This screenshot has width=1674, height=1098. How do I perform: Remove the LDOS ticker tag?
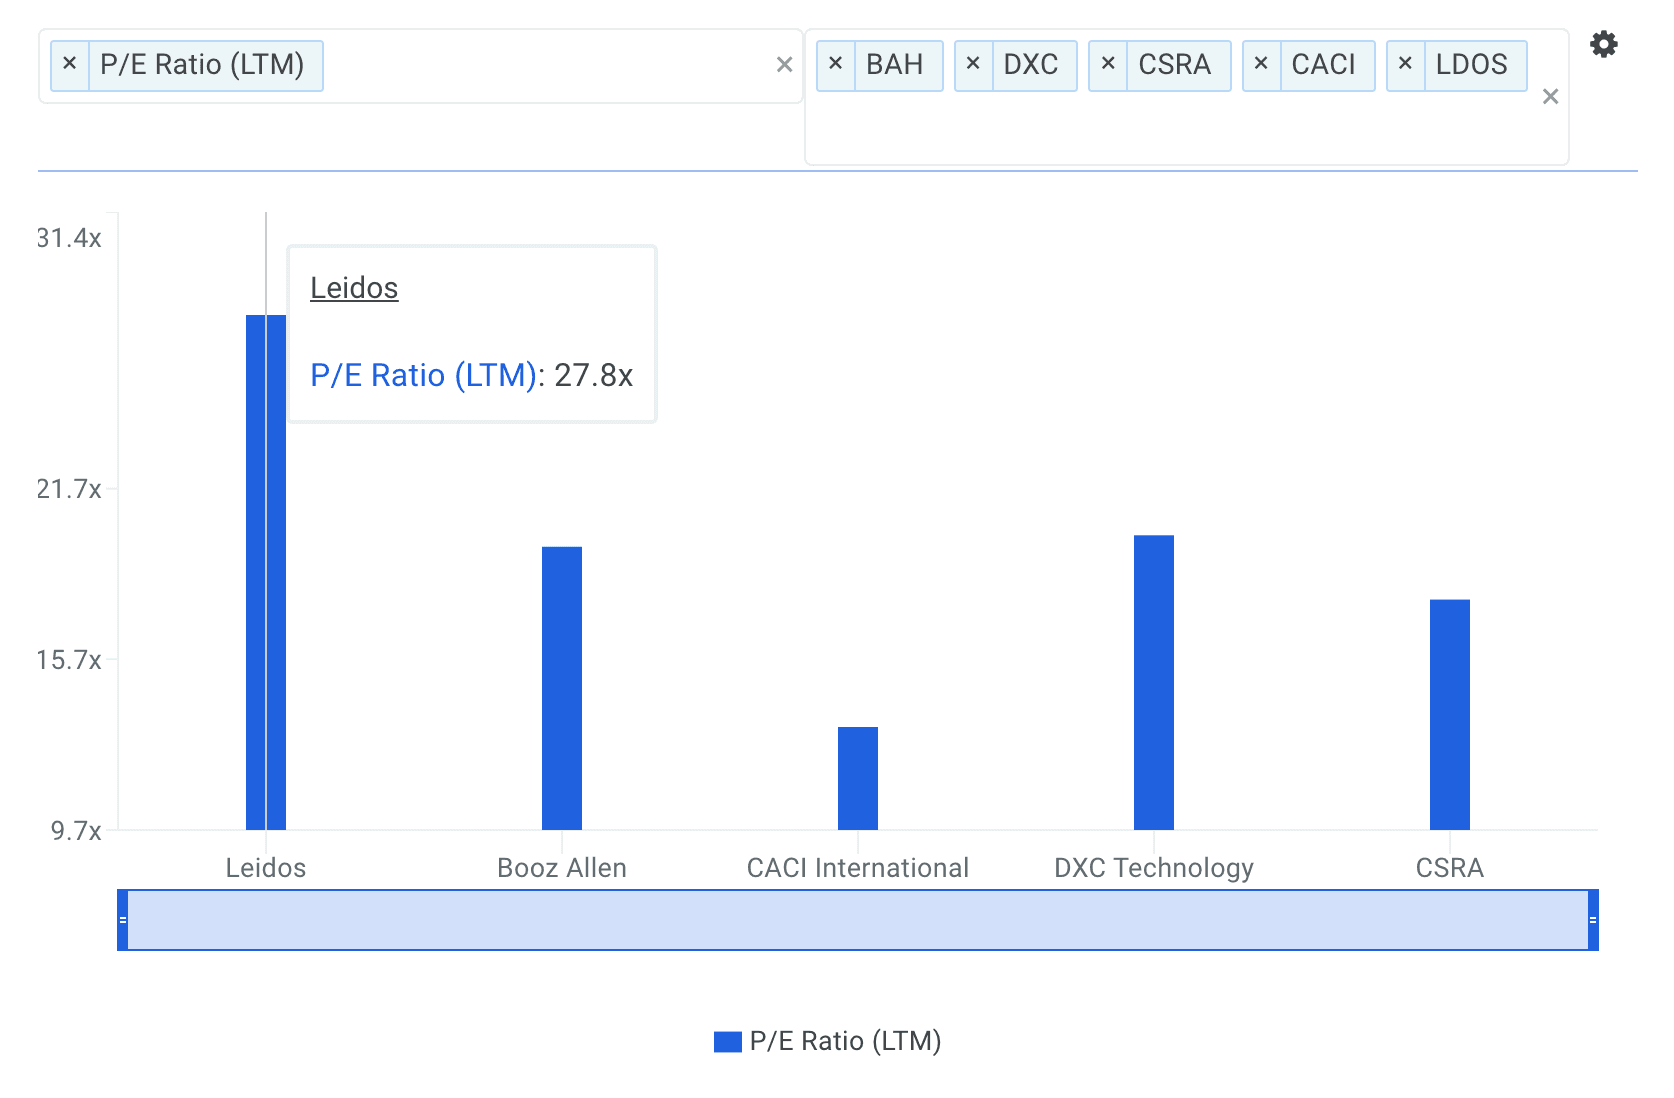[1405, 65]
